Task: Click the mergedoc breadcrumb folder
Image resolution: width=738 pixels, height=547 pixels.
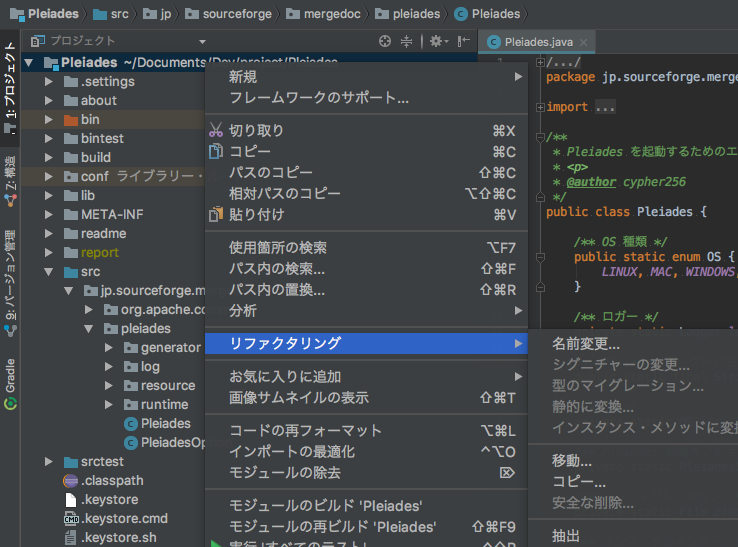Action: coord(323,14)
